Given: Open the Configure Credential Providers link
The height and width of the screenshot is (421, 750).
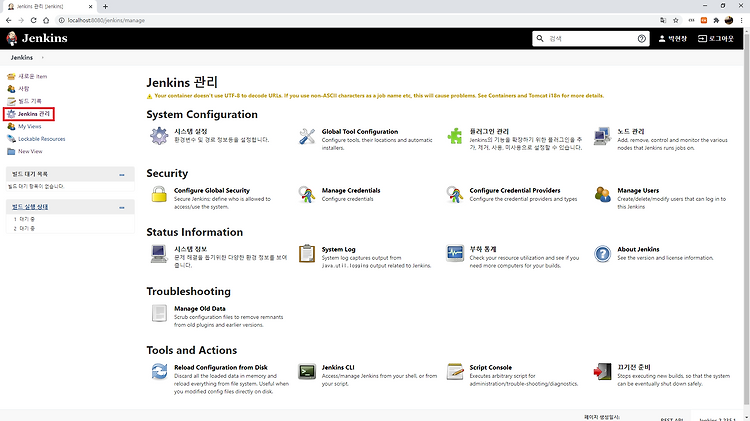Looking at the screenshot, I should point(515,190).
